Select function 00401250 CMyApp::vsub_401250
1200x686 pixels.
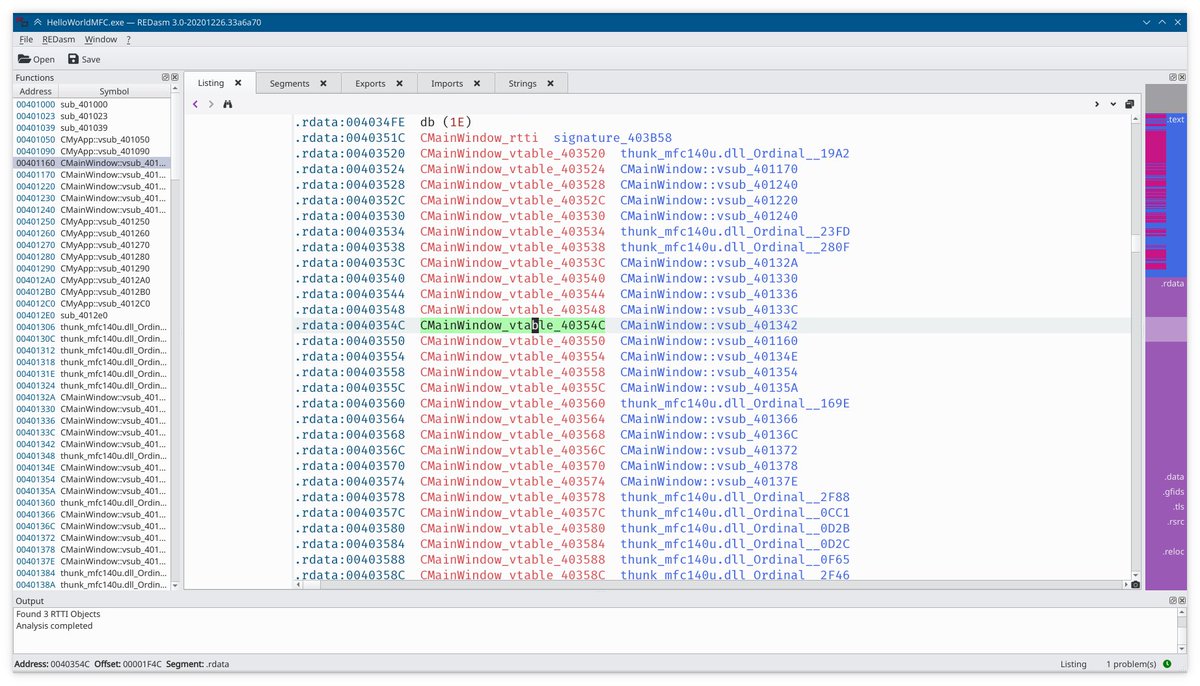click(92, 221)
